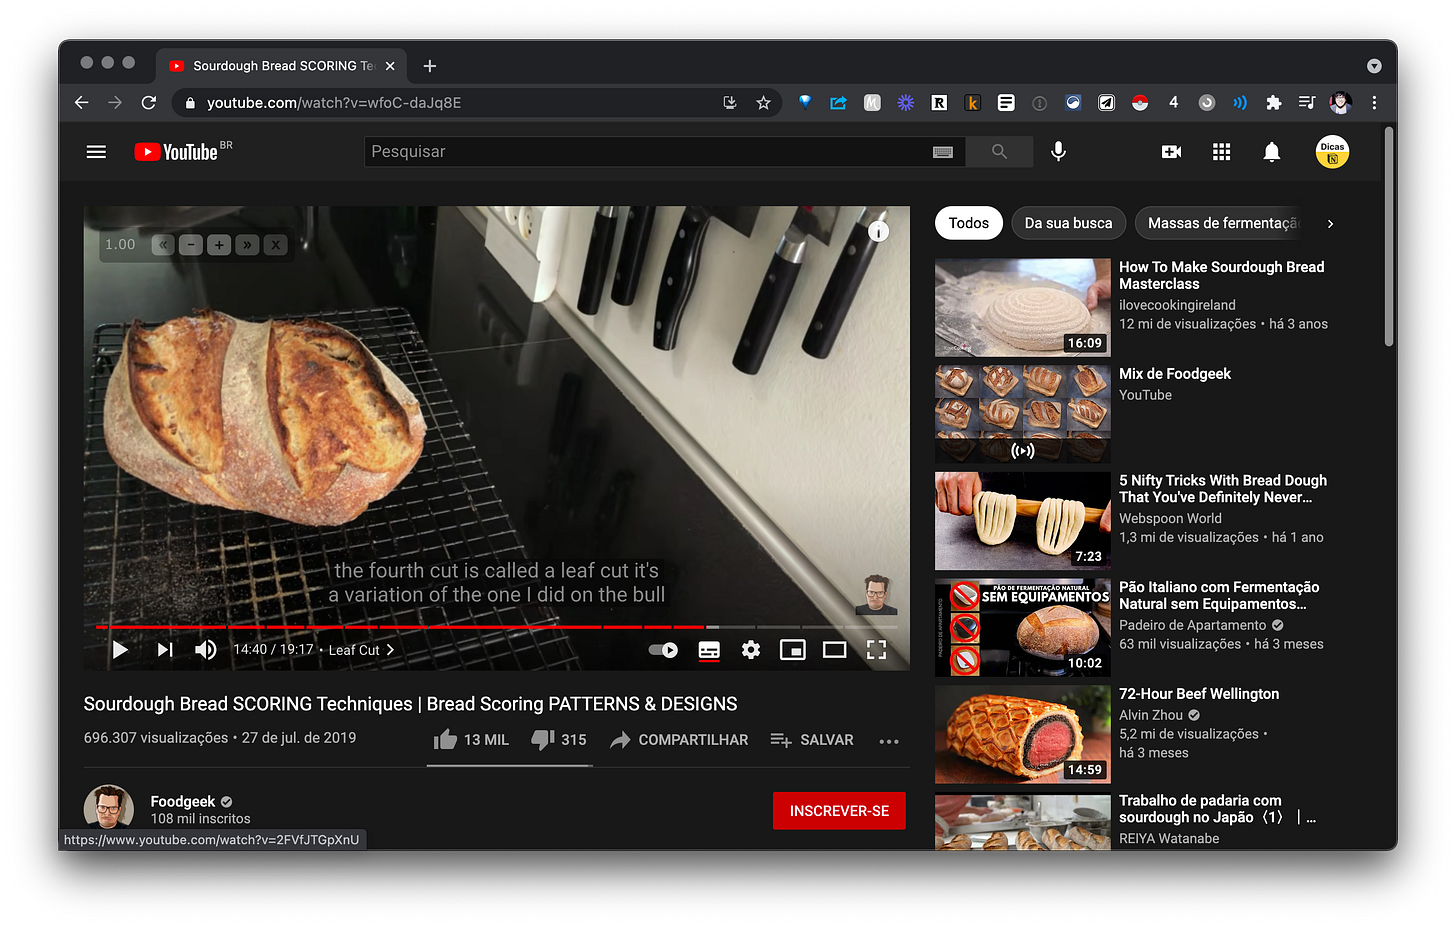Start voice search with microphone icon
Viewport: 1456px width, 928px height.
click(x=1058, y=152)
